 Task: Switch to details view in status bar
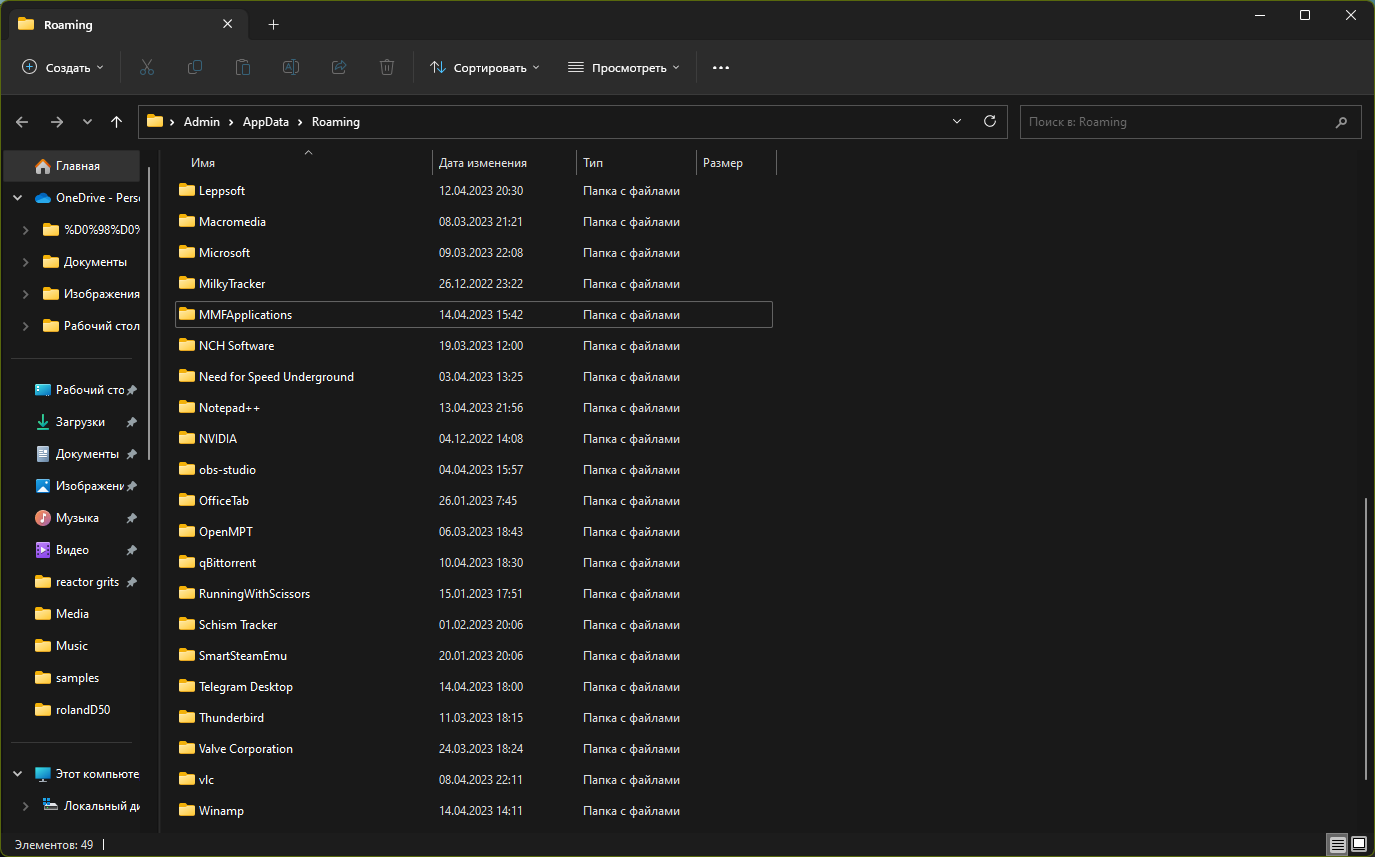click(1337, 845)
